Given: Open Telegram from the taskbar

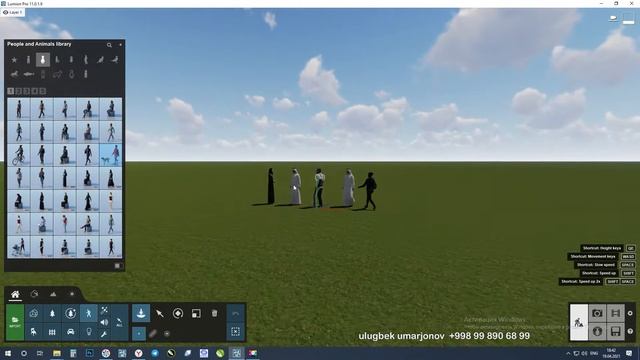Looking at the screenshot, I should tap(155, 353).
